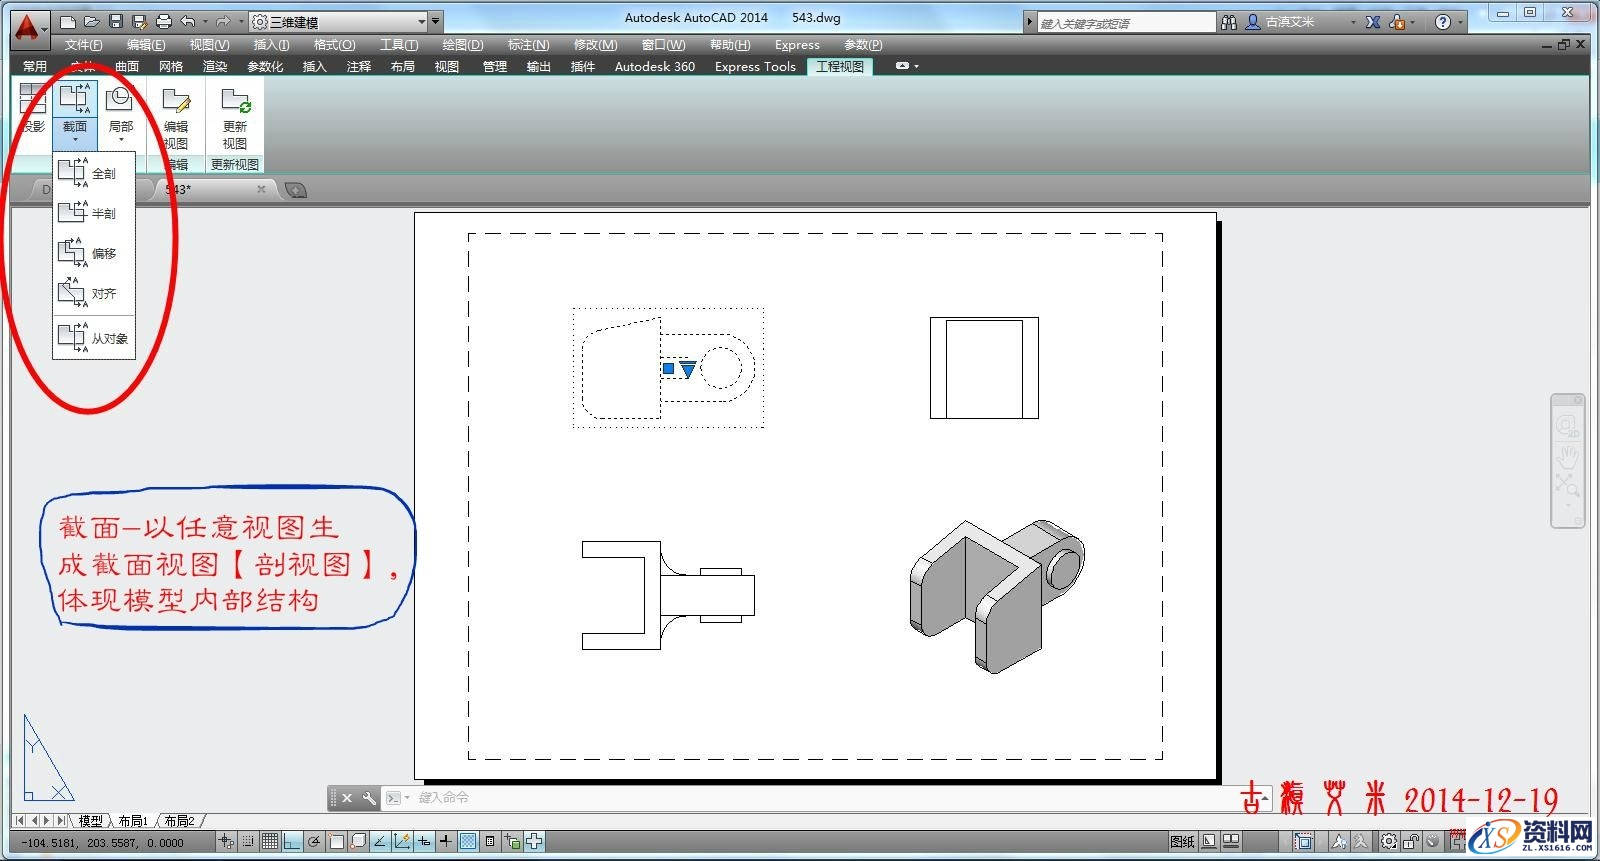Click the keyword search input field
1600x861 pixels.
pos(1125,22)
